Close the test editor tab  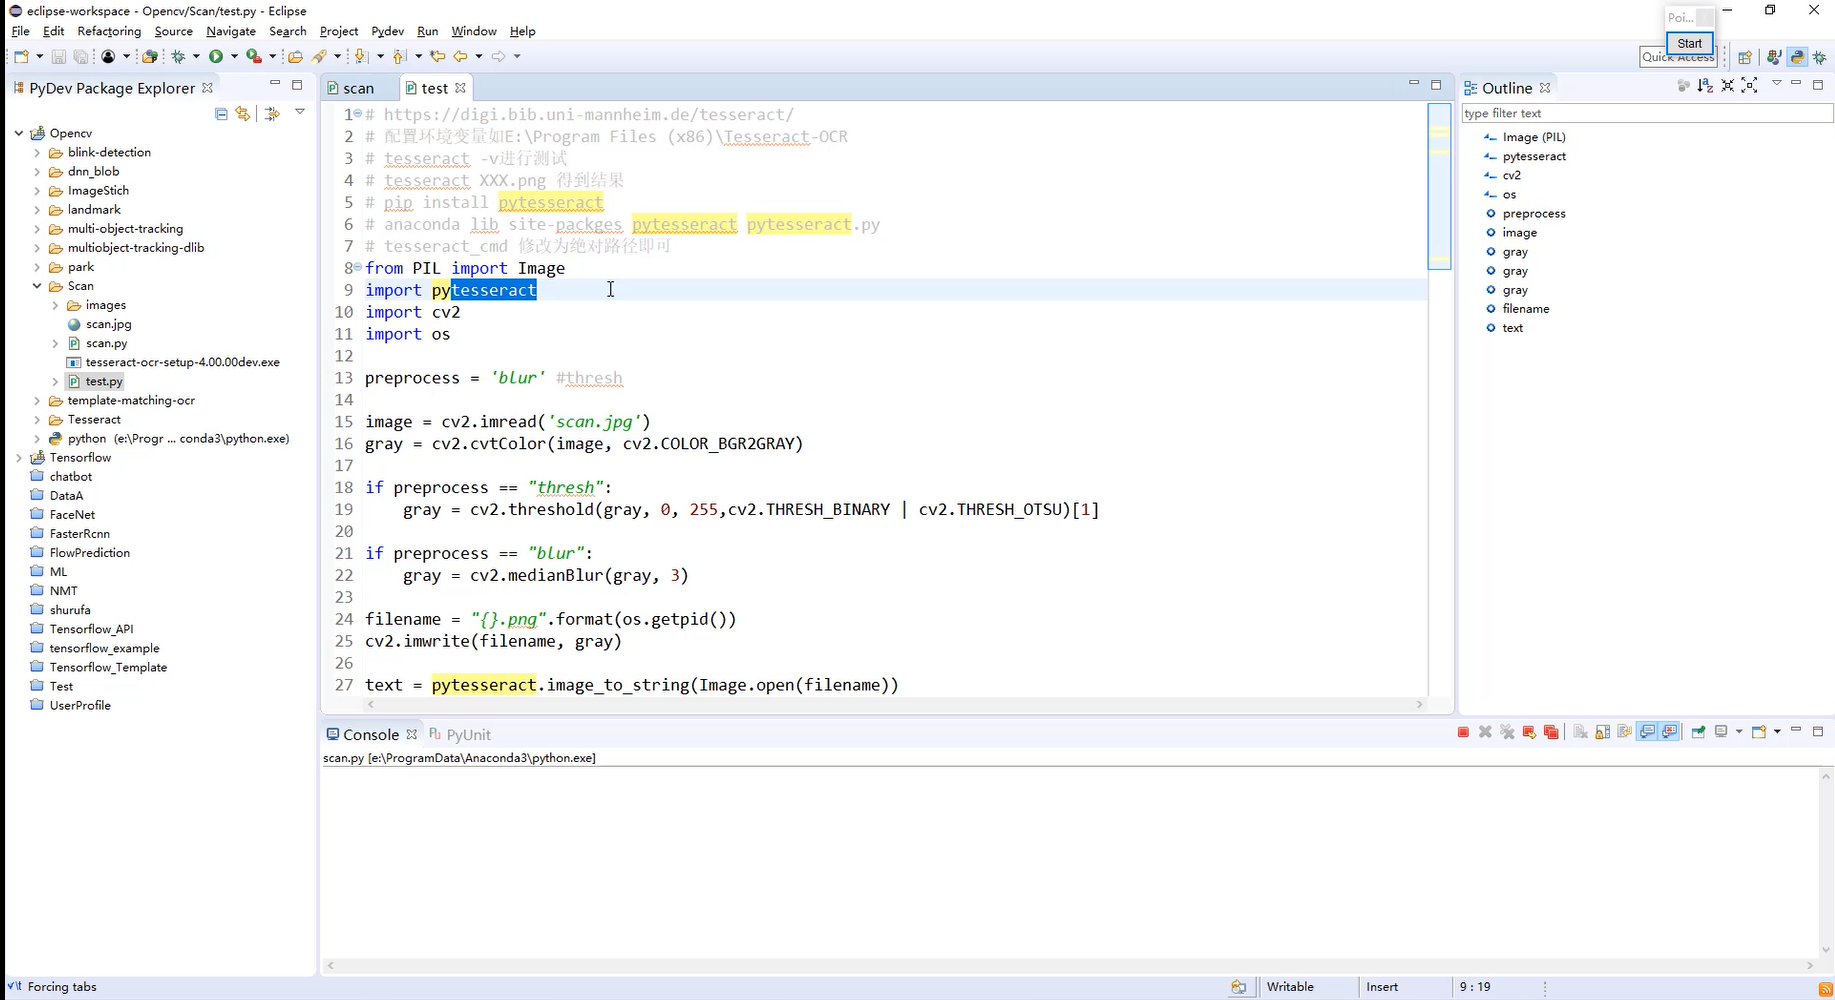(x=460, y=88)
